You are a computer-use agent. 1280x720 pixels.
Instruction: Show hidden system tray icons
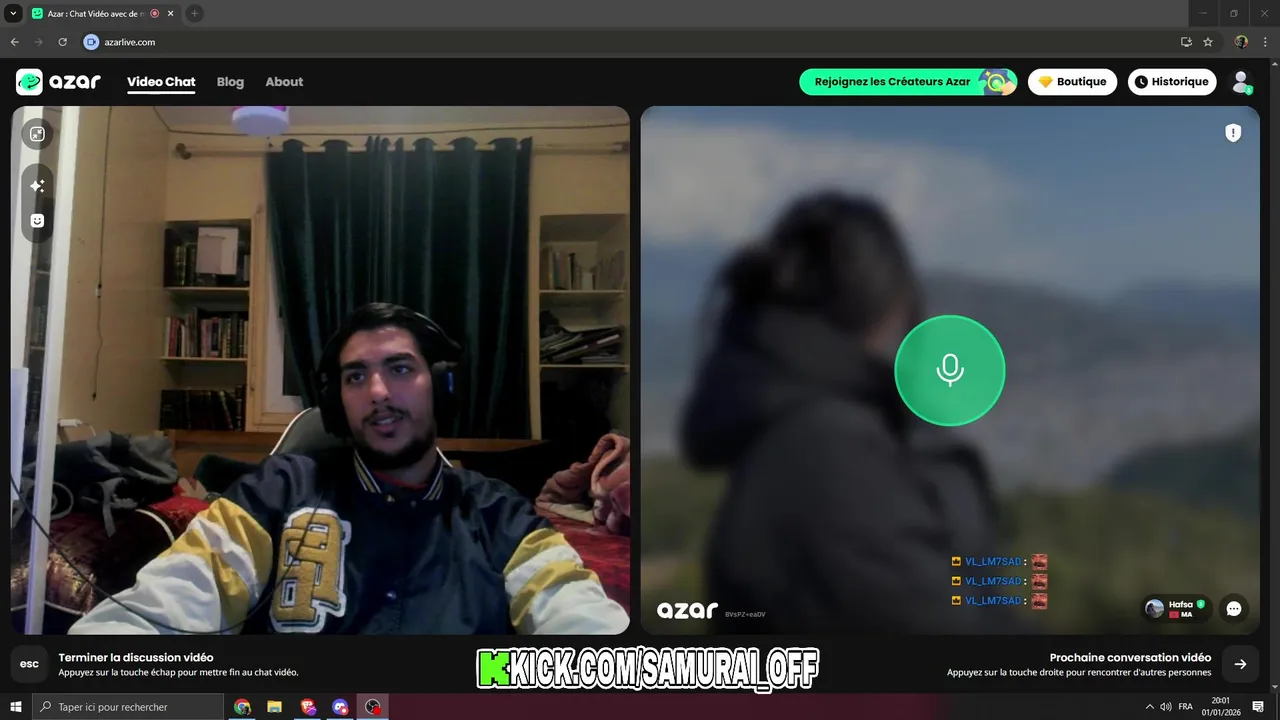tap(1149, 707)
